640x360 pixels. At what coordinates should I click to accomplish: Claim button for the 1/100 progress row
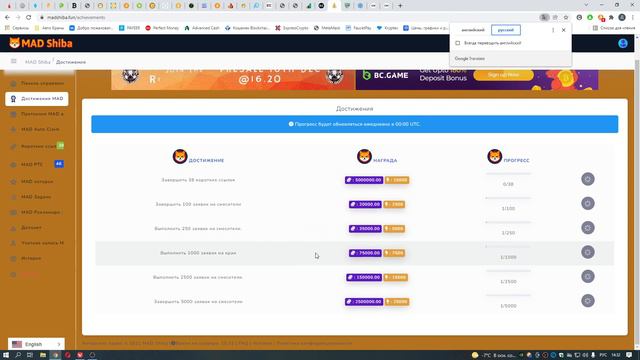point(588,203)
